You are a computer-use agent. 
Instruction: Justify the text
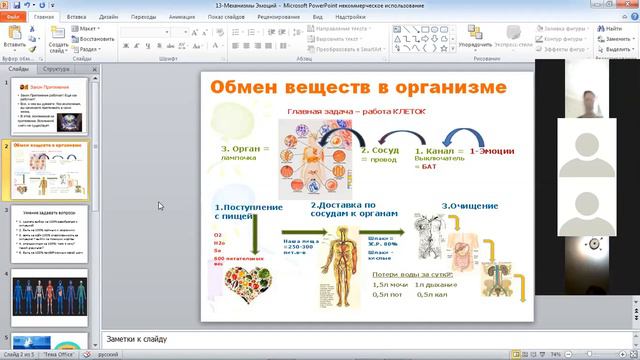pos(268,46)
